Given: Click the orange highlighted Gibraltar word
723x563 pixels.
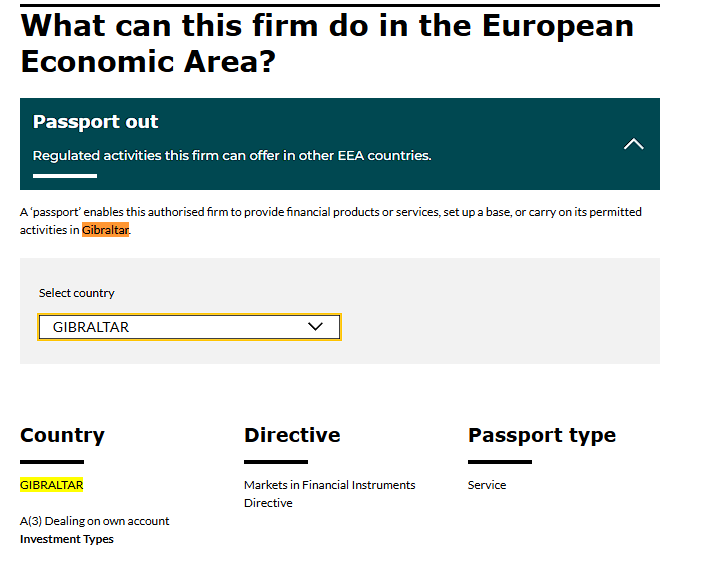Looking at the screenshot, I should pos(105,230).
